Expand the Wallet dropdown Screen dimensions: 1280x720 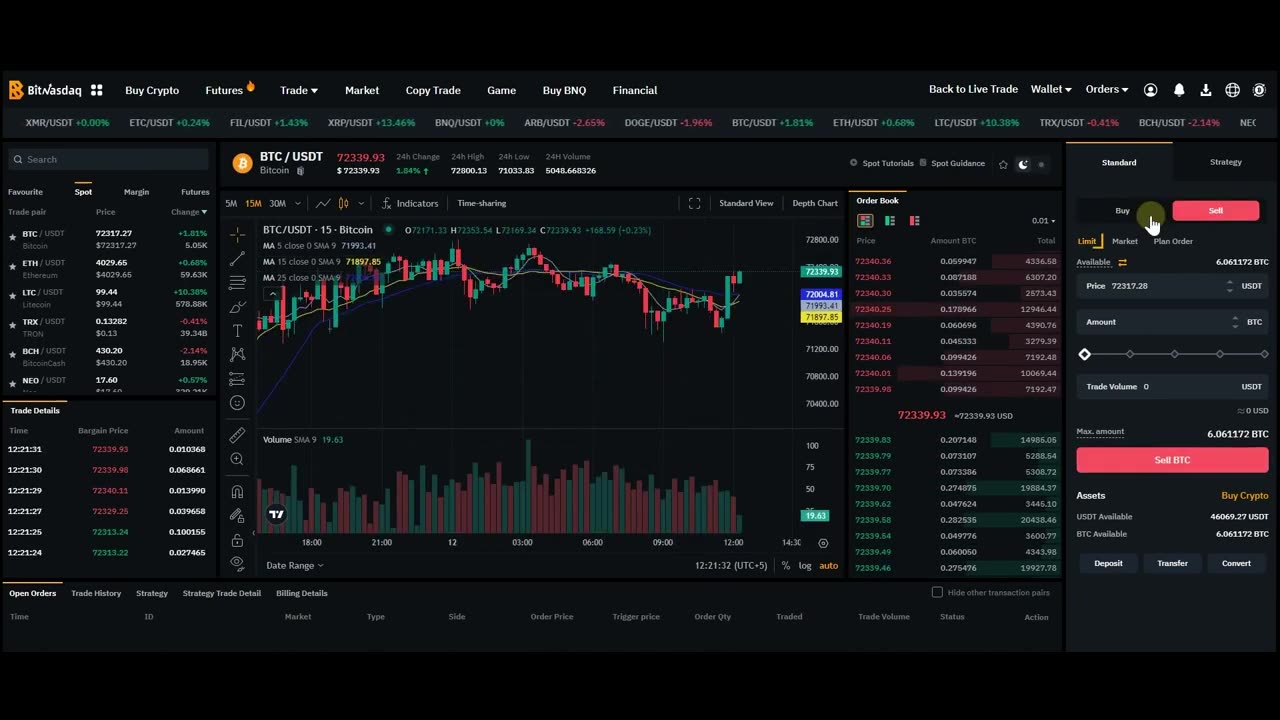(x=1051, y=89)
